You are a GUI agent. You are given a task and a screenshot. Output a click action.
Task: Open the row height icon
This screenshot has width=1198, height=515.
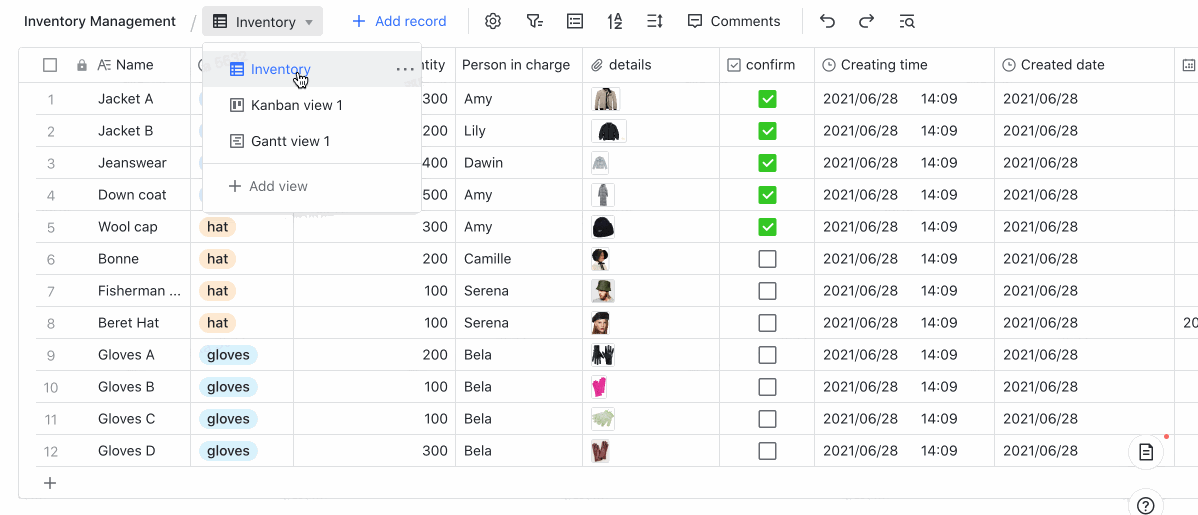point(655,21)
